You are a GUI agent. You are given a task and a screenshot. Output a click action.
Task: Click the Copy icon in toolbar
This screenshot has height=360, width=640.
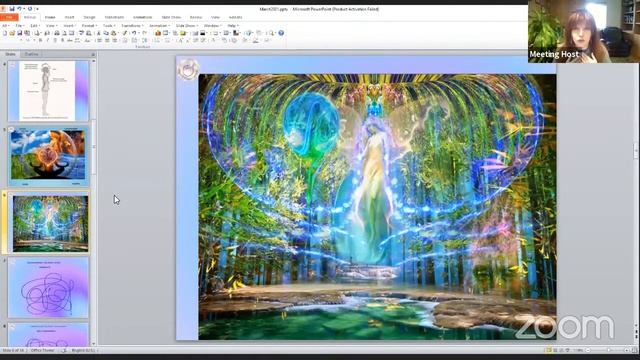(x=106, y=33)
